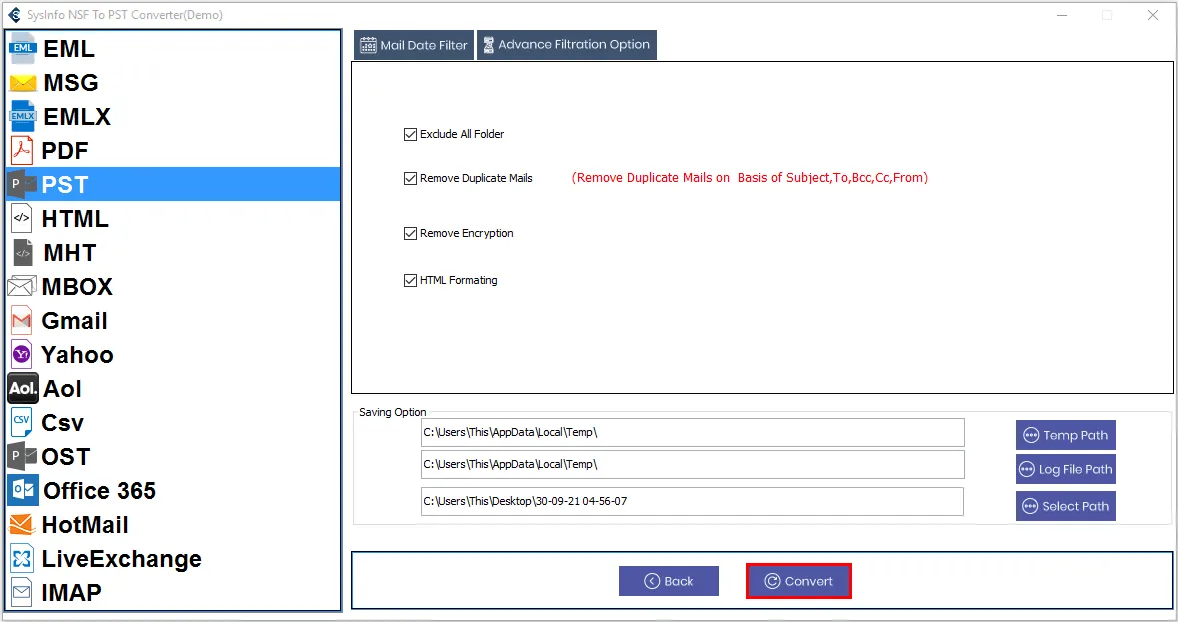The width and height of the screenshot is (1178, 622).
Task: Uncheck Exclude All Folder checkbox
Action: (410, 134)
